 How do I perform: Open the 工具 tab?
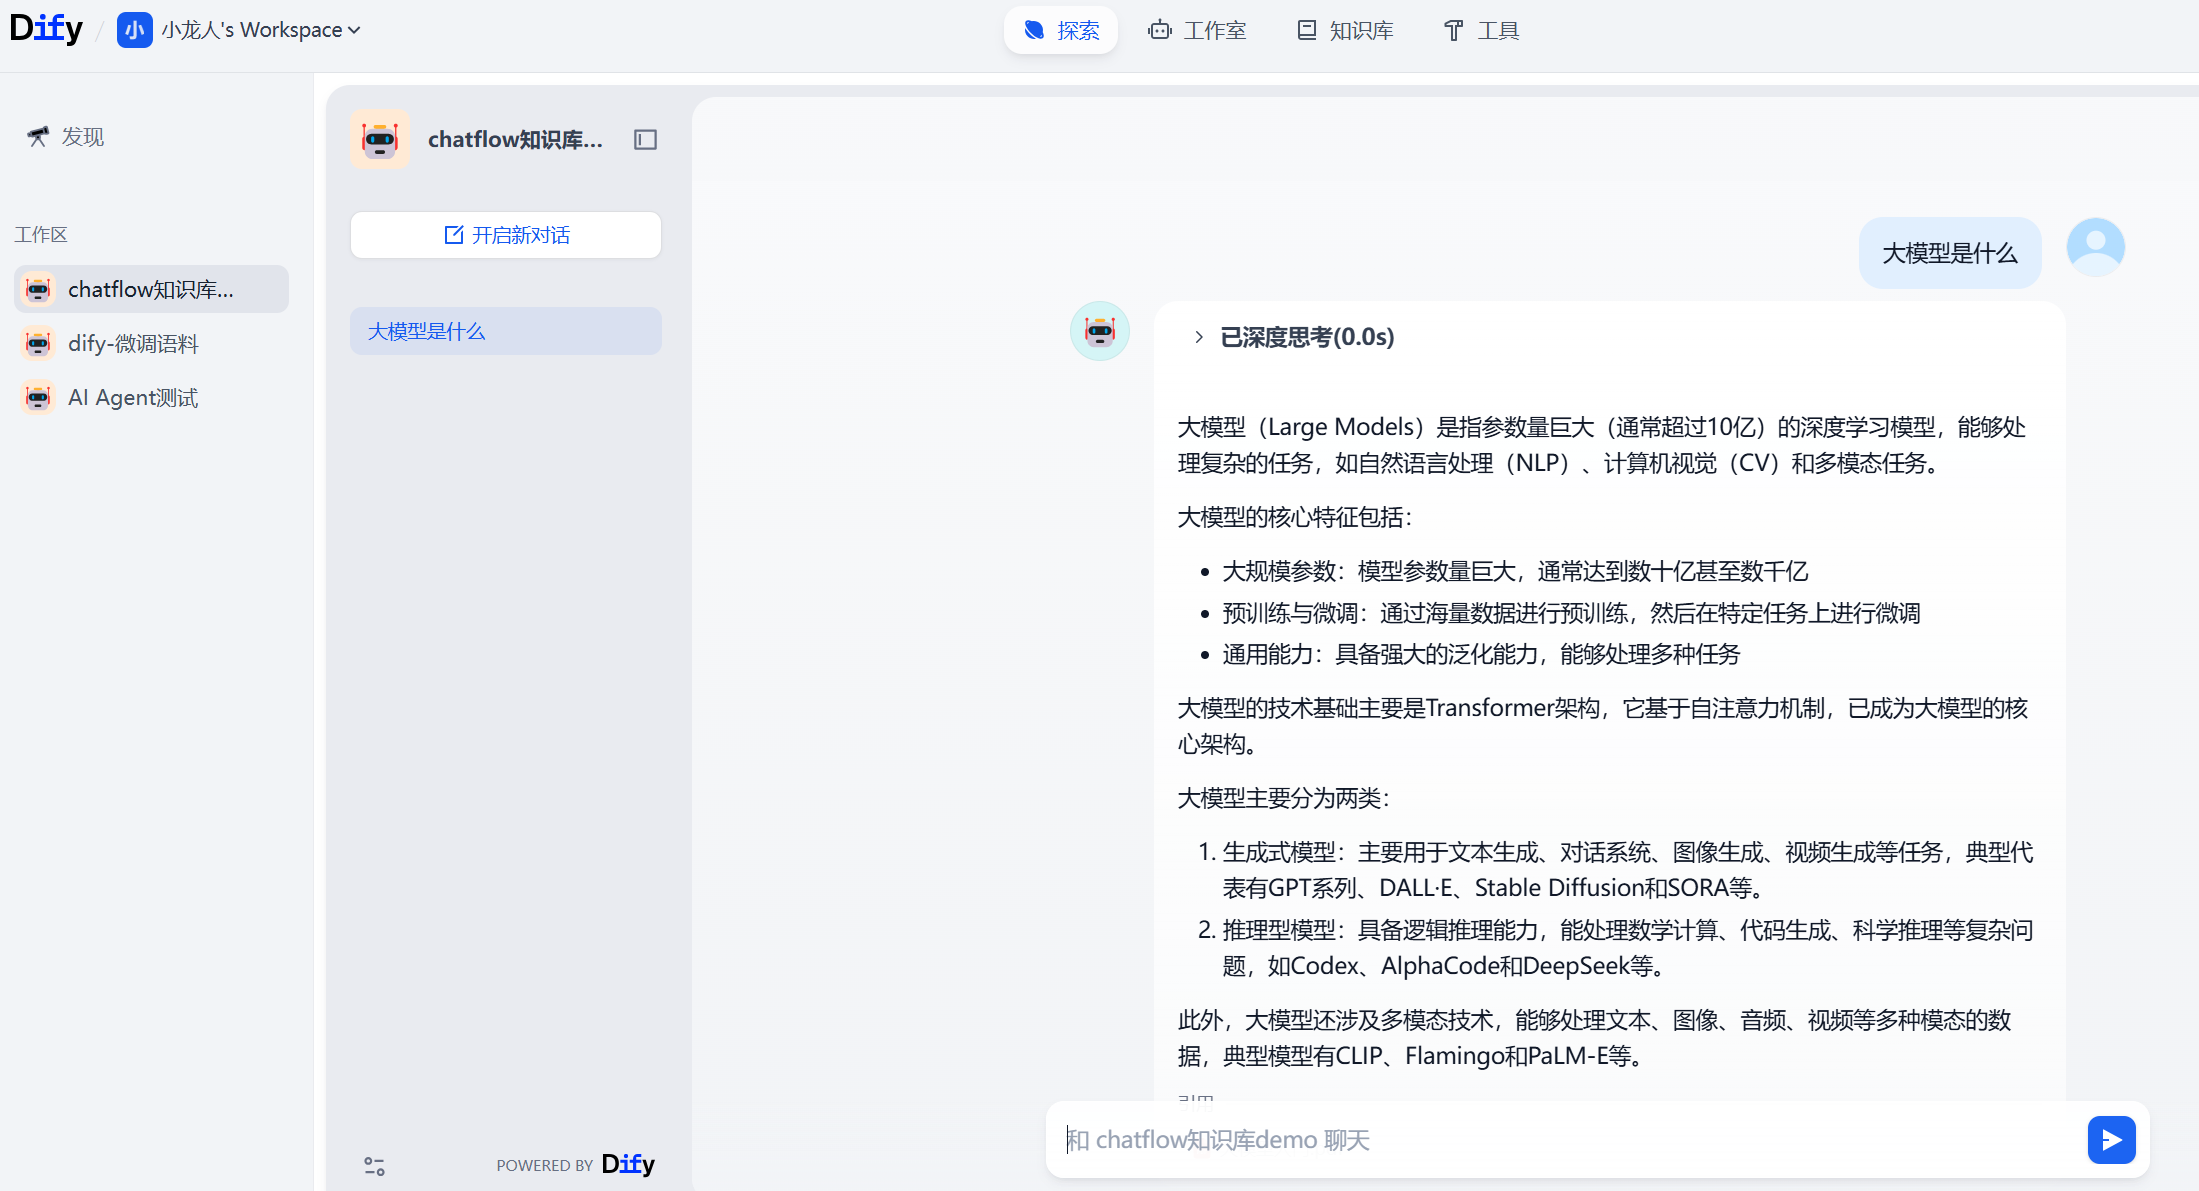pyautogui.click(x=1481, y=30)
